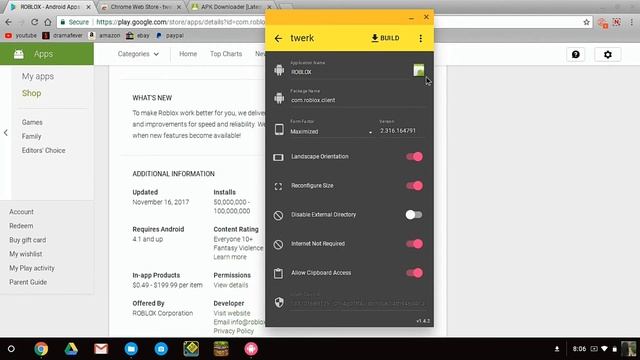Click the shield icon at the bottom of twerk
Viewport: 640px width, 360px height.
click(279, 302)
